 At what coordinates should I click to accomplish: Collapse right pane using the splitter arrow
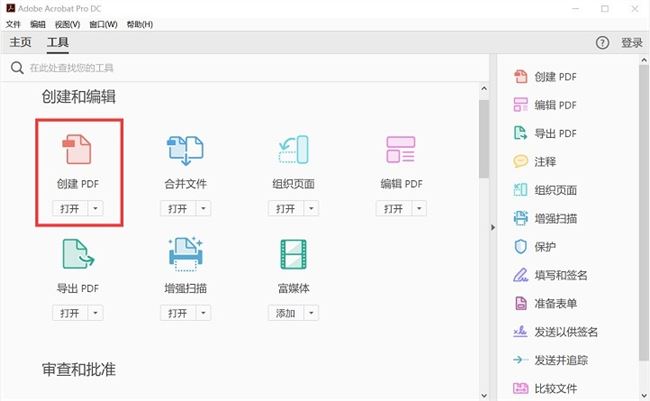click(491, 228)
